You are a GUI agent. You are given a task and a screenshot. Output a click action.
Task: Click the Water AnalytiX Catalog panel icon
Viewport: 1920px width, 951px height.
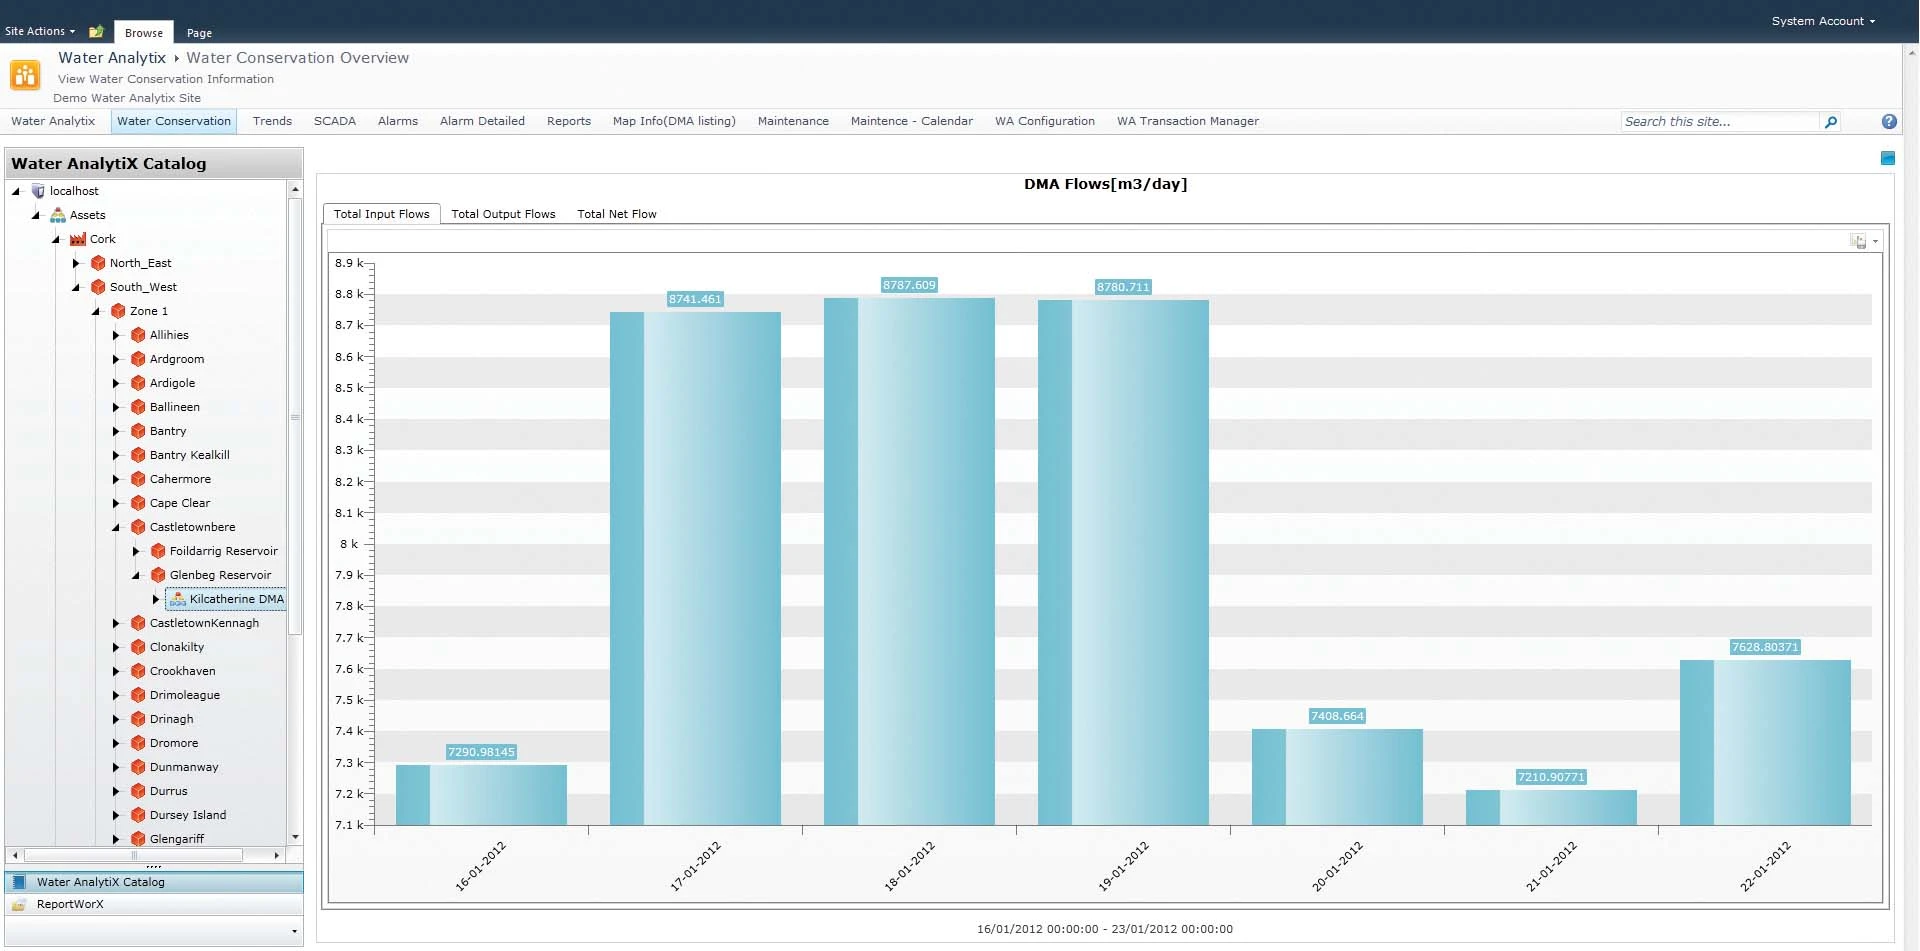coord(19,882)
